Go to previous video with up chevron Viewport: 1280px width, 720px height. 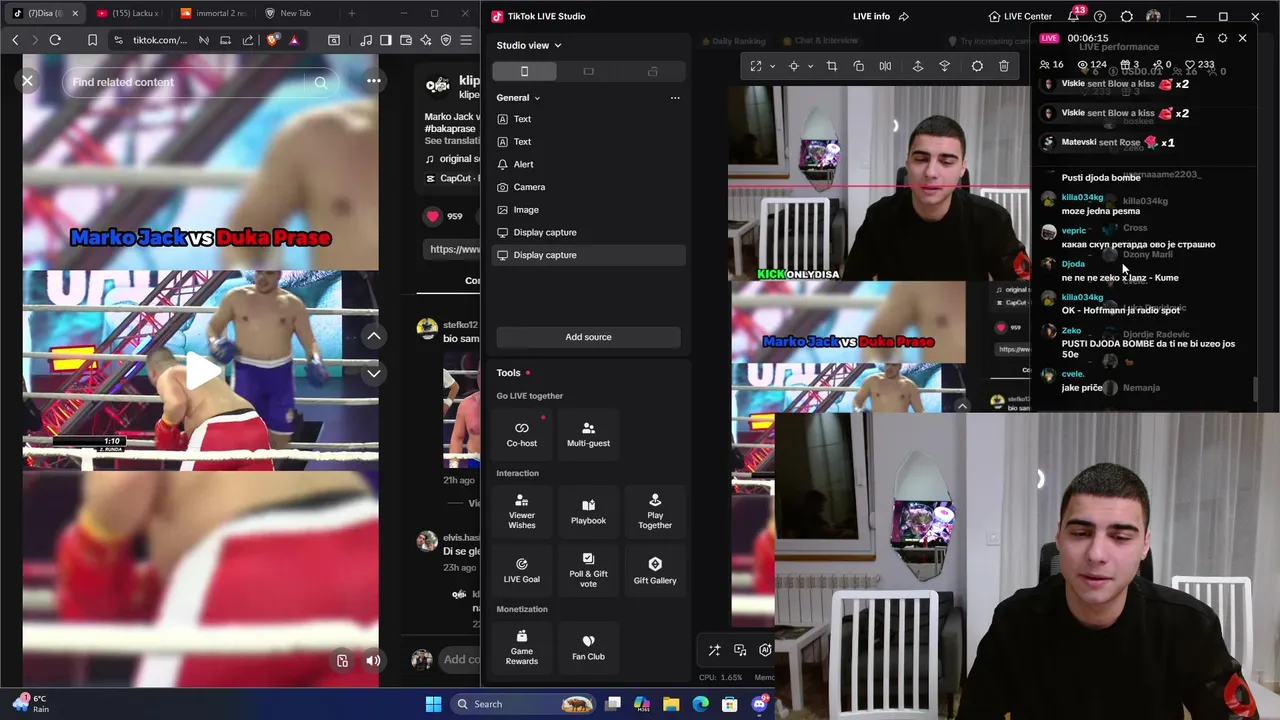pyautogui.click(x=373, y=336)
